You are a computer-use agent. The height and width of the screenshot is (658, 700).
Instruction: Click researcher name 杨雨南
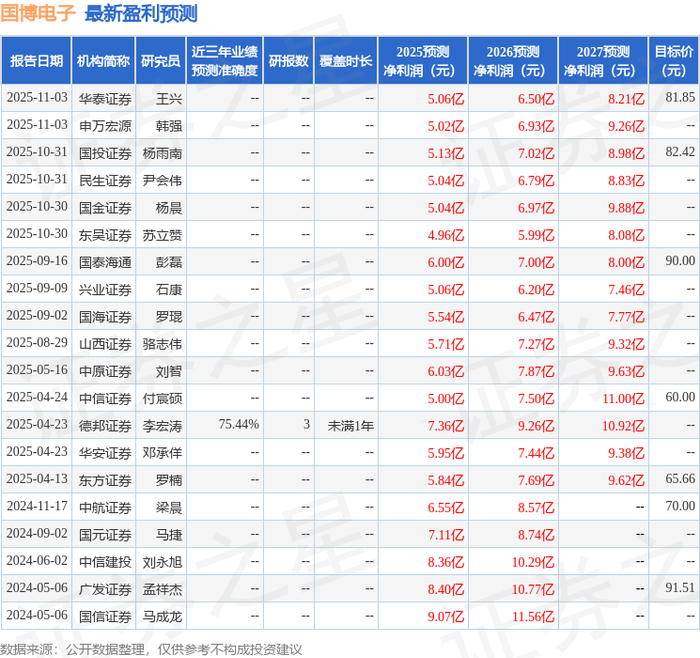162,153
